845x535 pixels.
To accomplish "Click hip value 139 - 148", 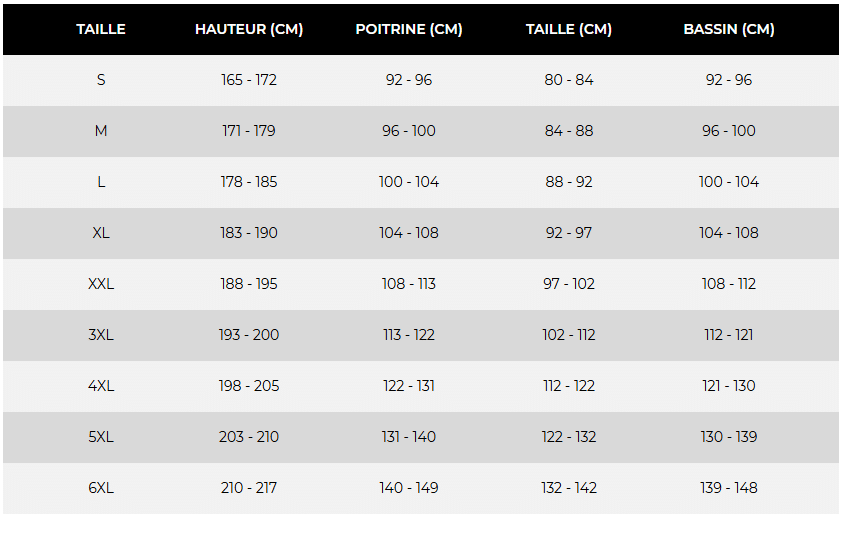I will point(729,488).
